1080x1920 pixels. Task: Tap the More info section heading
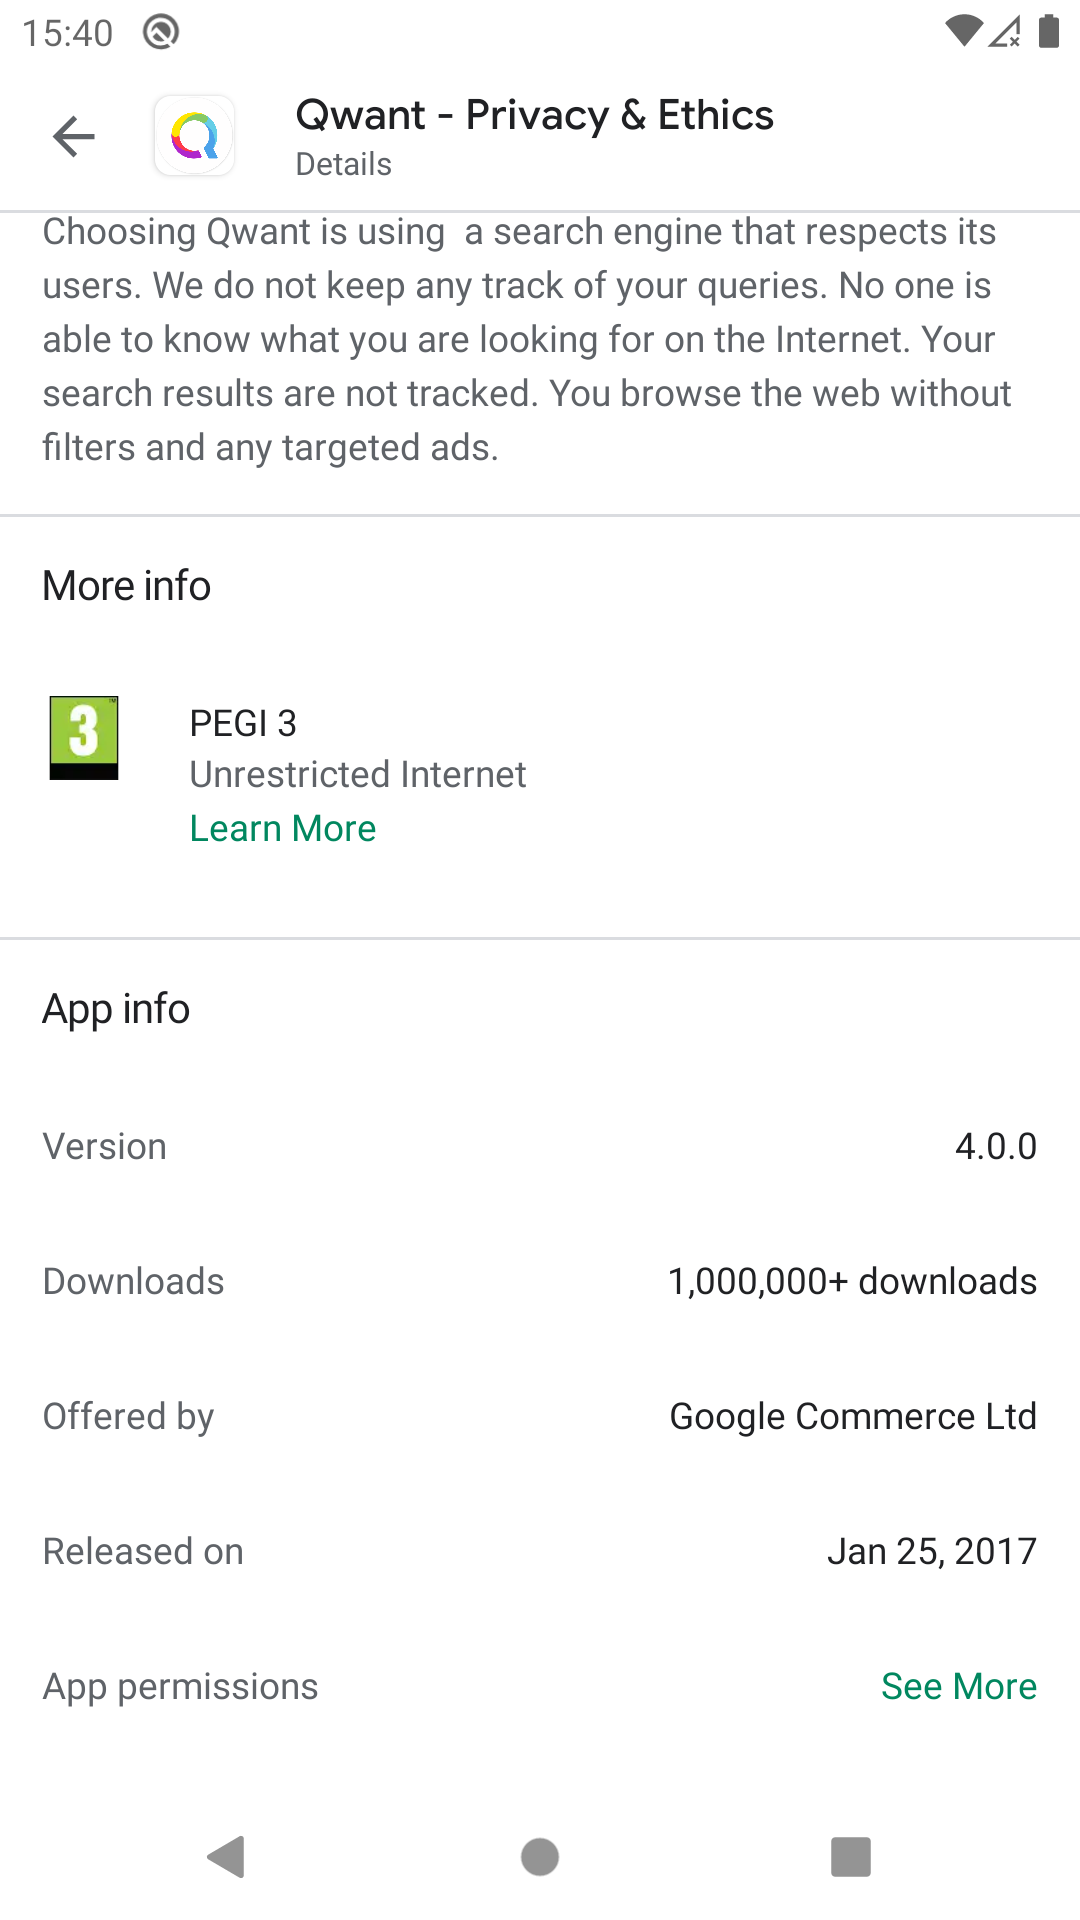pos(127,585)
